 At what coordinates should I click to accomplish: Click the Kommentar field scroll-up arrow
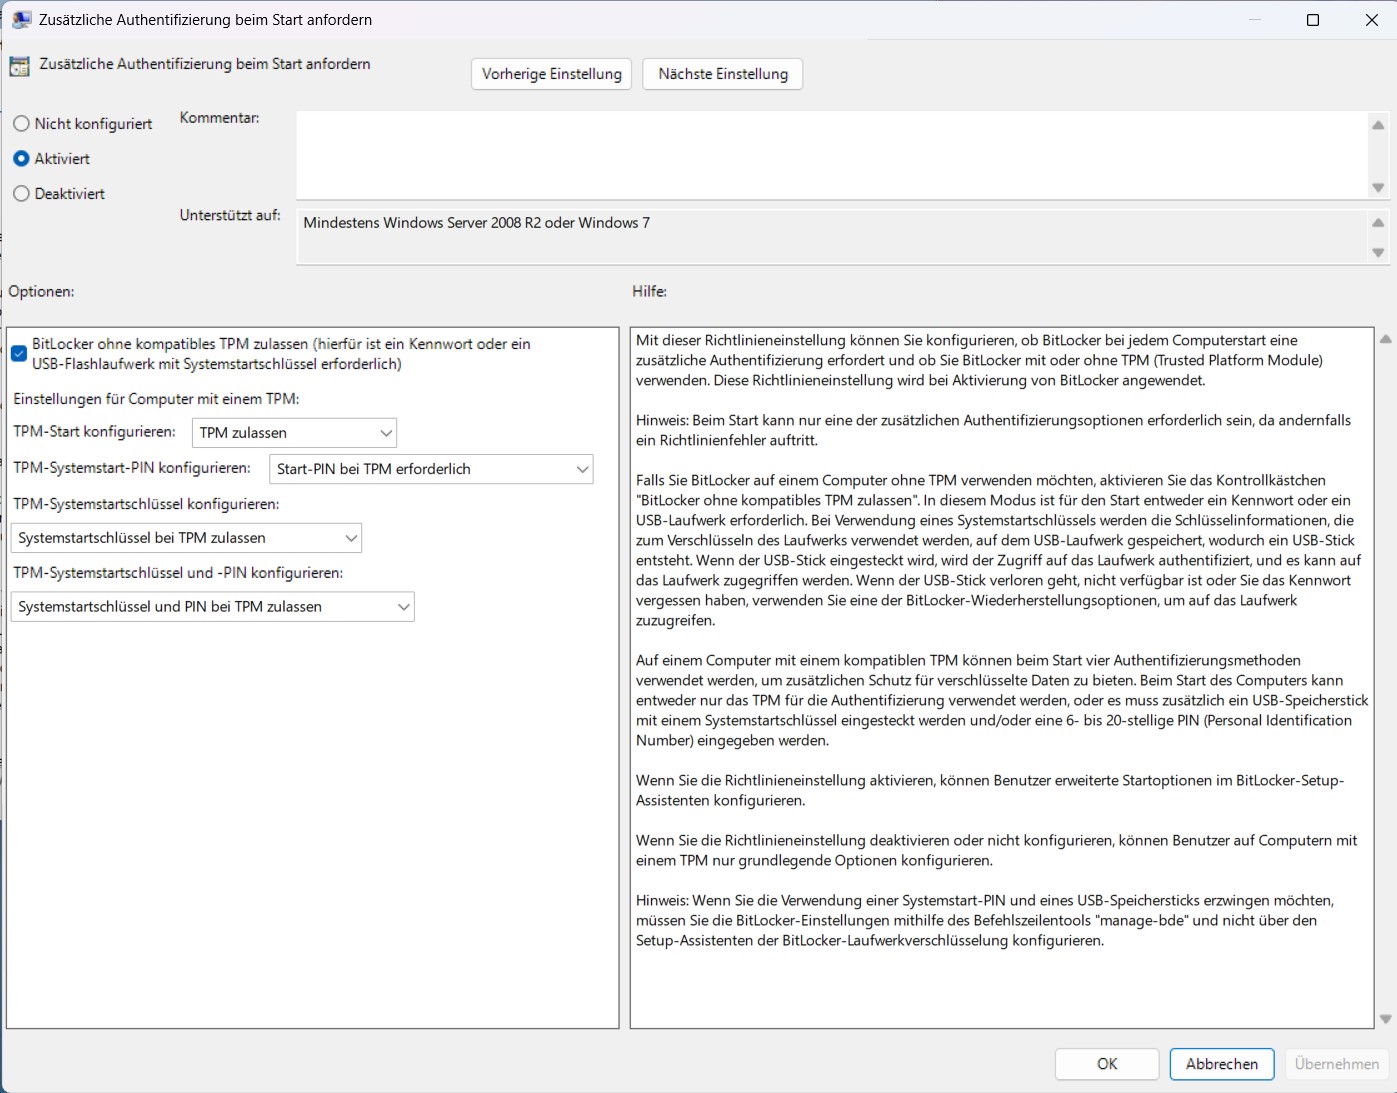[1378, 125]
